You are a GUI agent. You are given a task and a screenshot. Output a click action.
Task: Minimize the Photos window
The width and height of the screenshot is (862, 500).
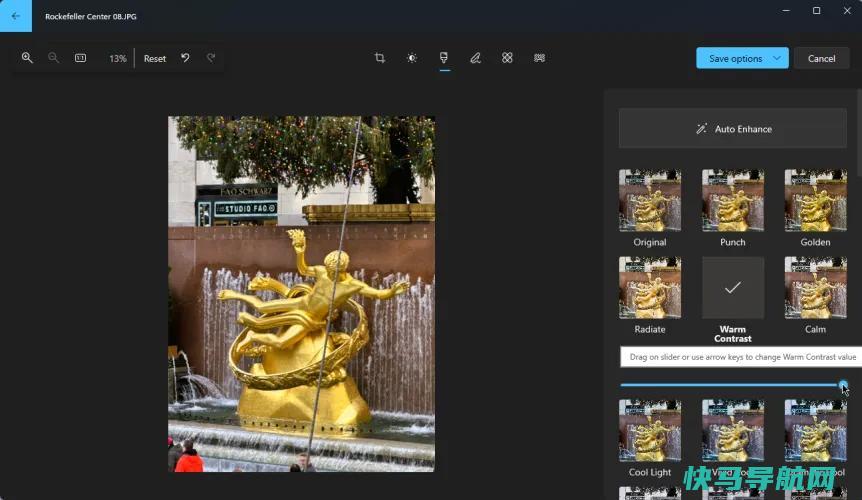(786, 10)
